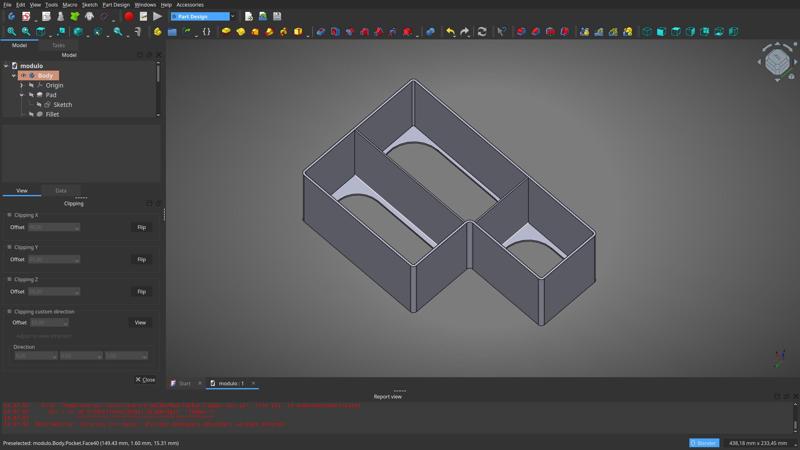Viewport: 800px width, 450px height.
Task: Toggle the Clipping custom direction checkbox
Action: pyautogui.click(x=10, y=311)
